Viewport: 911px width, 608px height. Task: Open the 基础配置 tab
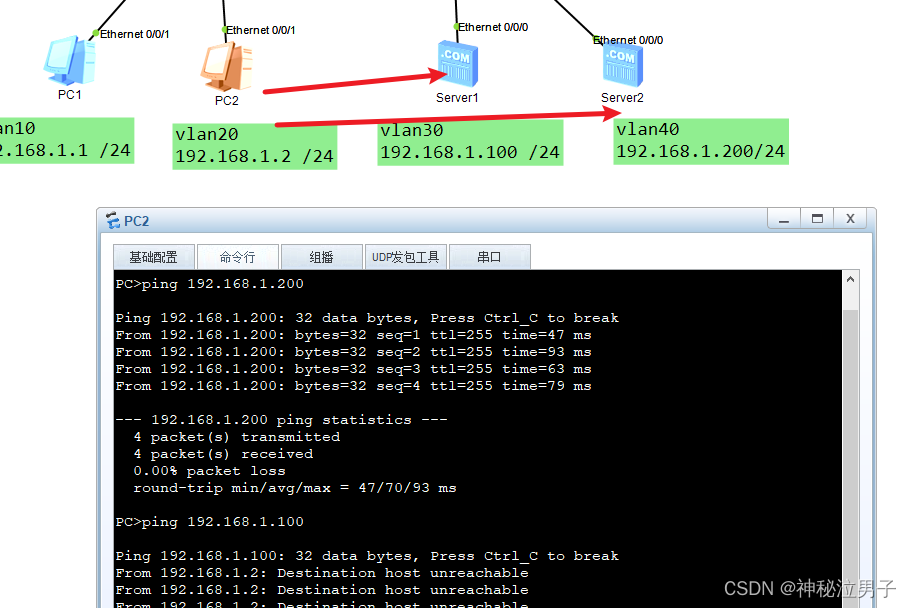pos(153,257)
